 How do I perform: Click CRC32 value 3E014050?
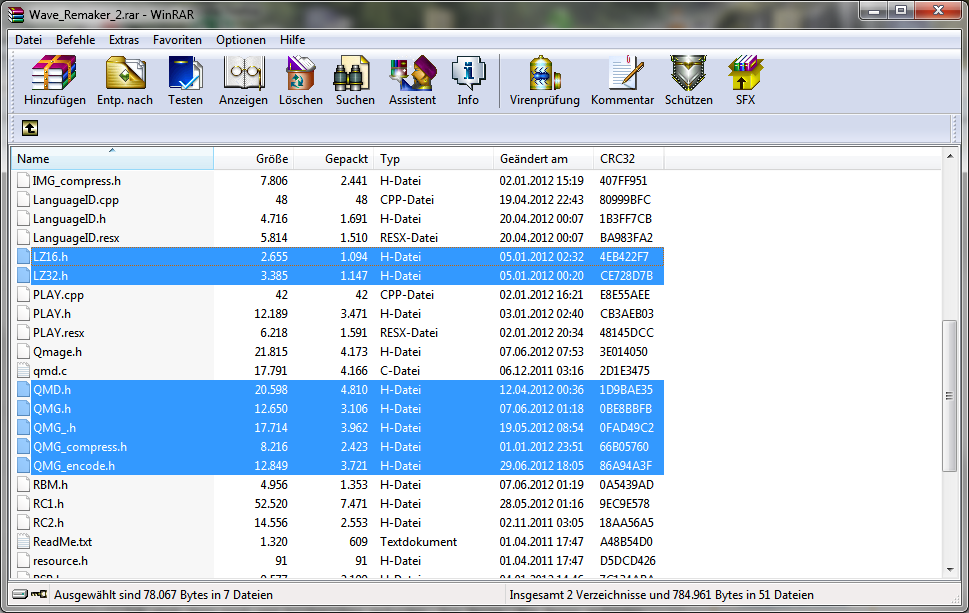624,352
